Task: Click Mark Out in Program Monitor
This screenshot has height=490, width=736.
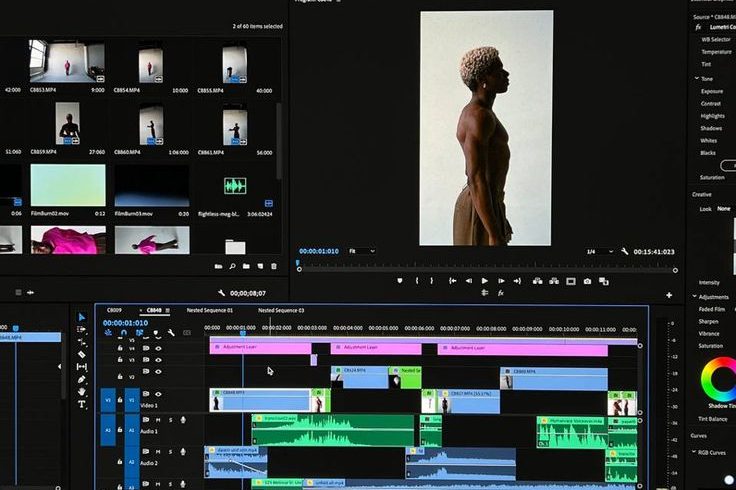Action: tap(431, 281)
